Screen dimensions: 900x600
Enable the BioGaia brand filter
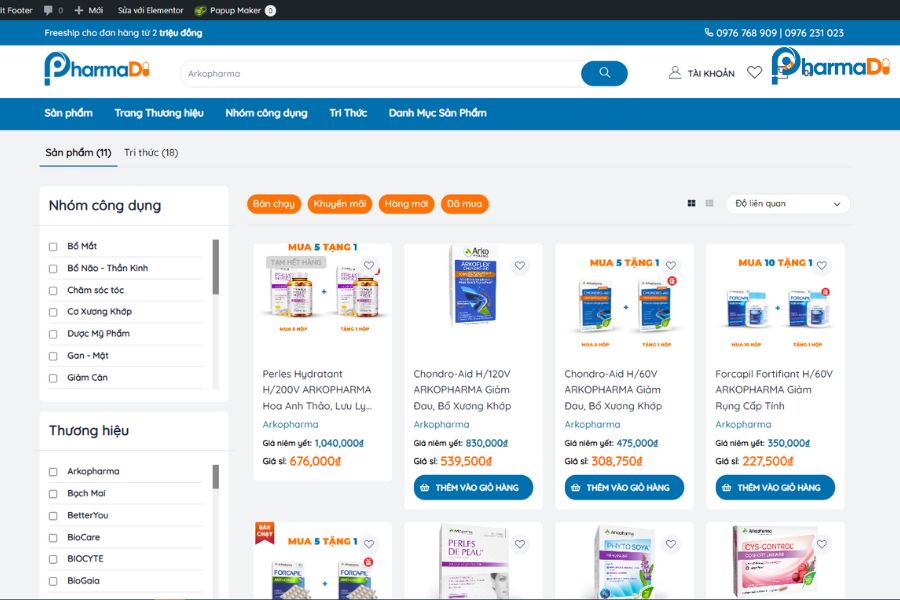pos(54,580)
